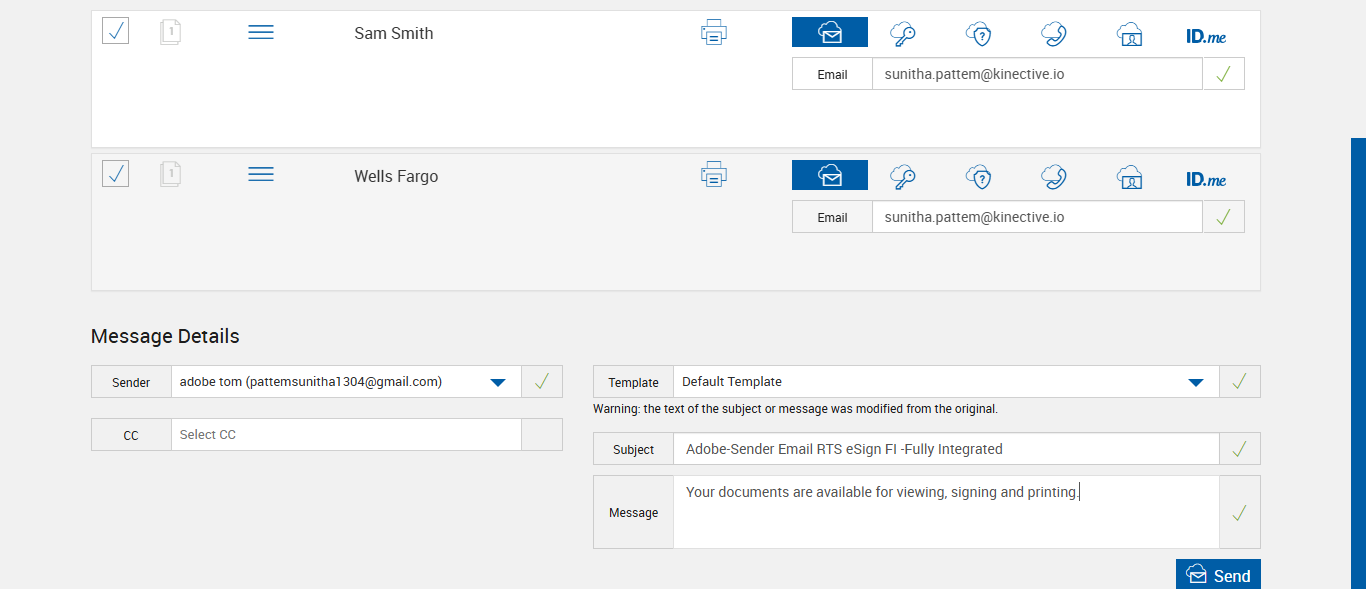
Task: Select the shield question icon for Sam Smith
Action: point(978,33)
